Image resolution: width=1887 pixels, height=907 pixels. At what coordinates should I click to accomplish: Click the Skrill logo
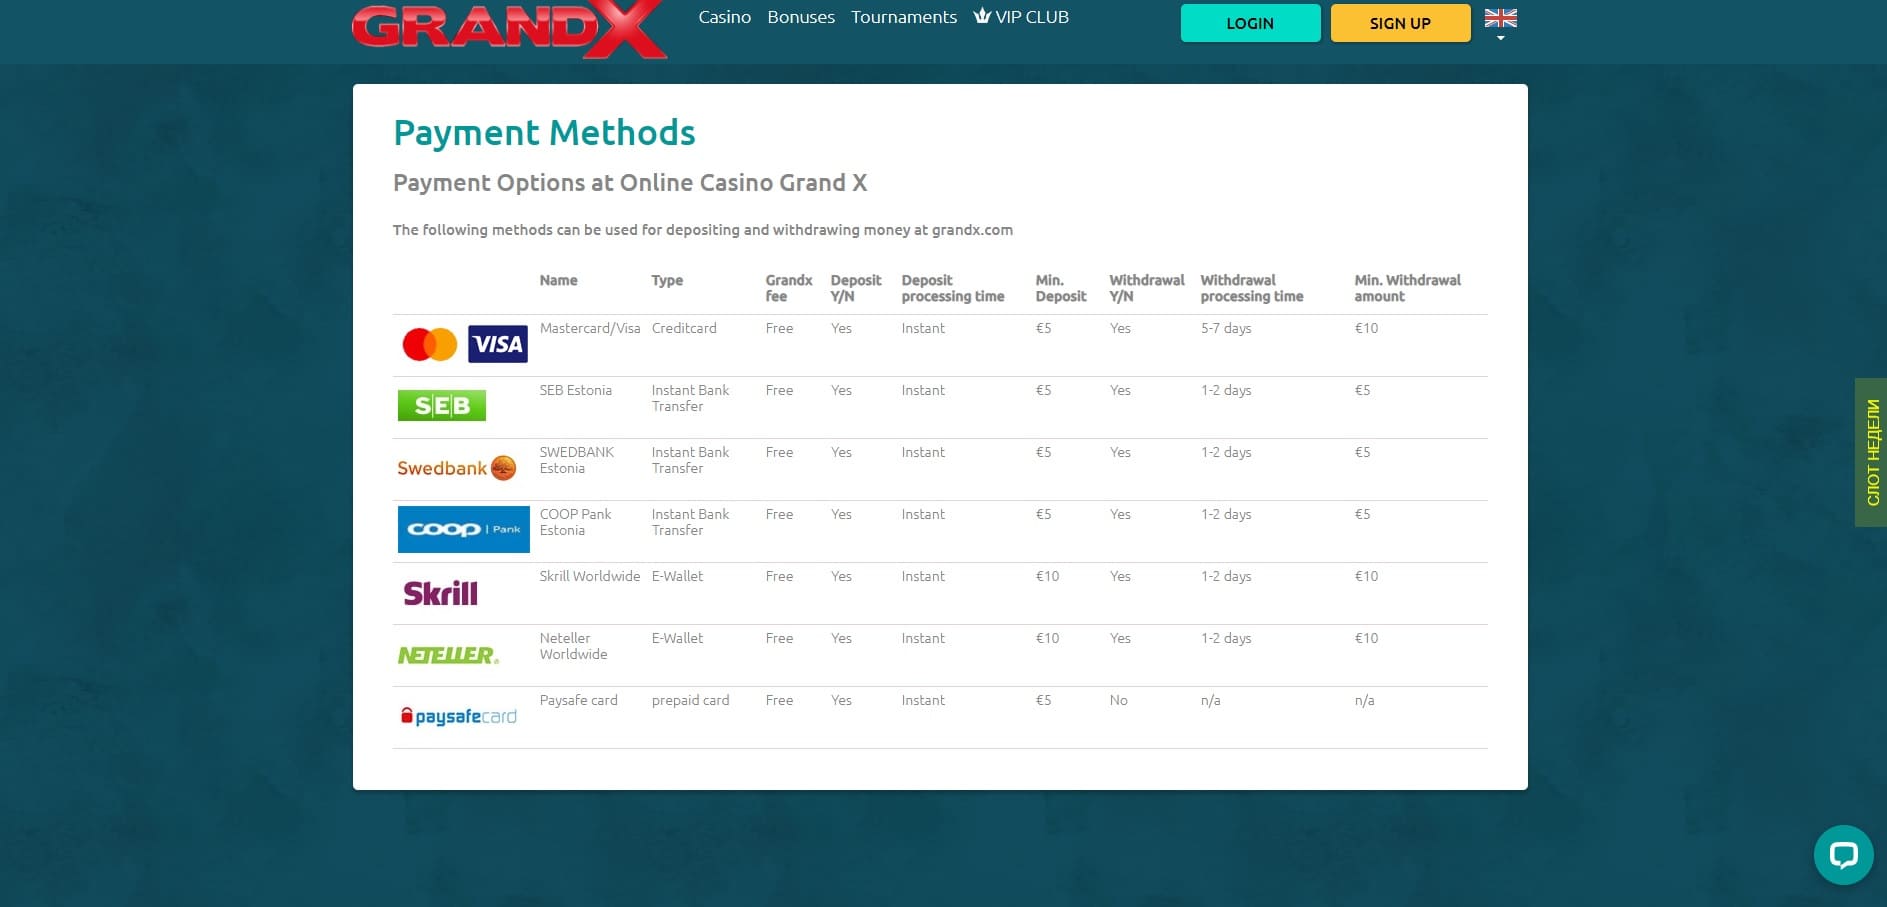(x=440, y=593)
